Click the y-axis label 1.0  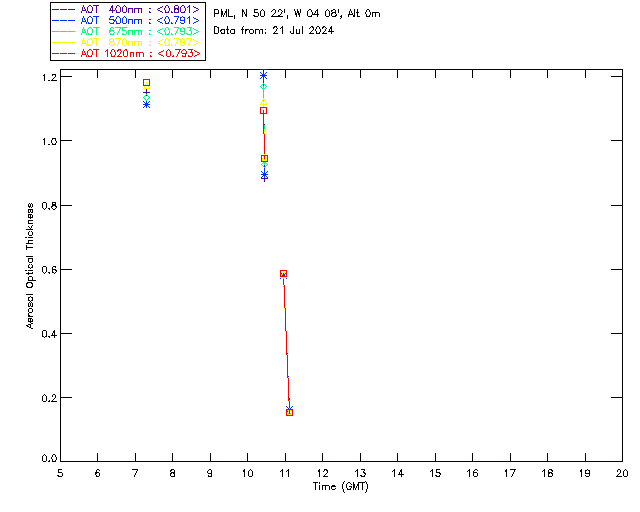49,141
